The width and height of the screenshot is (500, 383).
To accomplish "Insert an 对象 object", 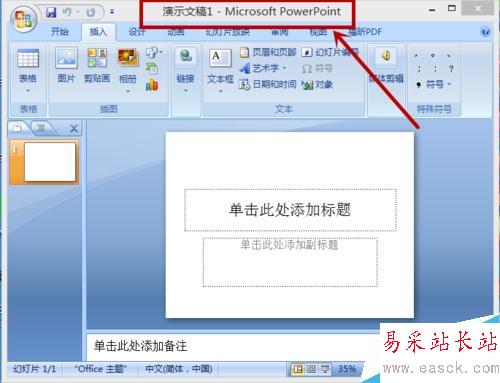I will (x=317, y=85).
